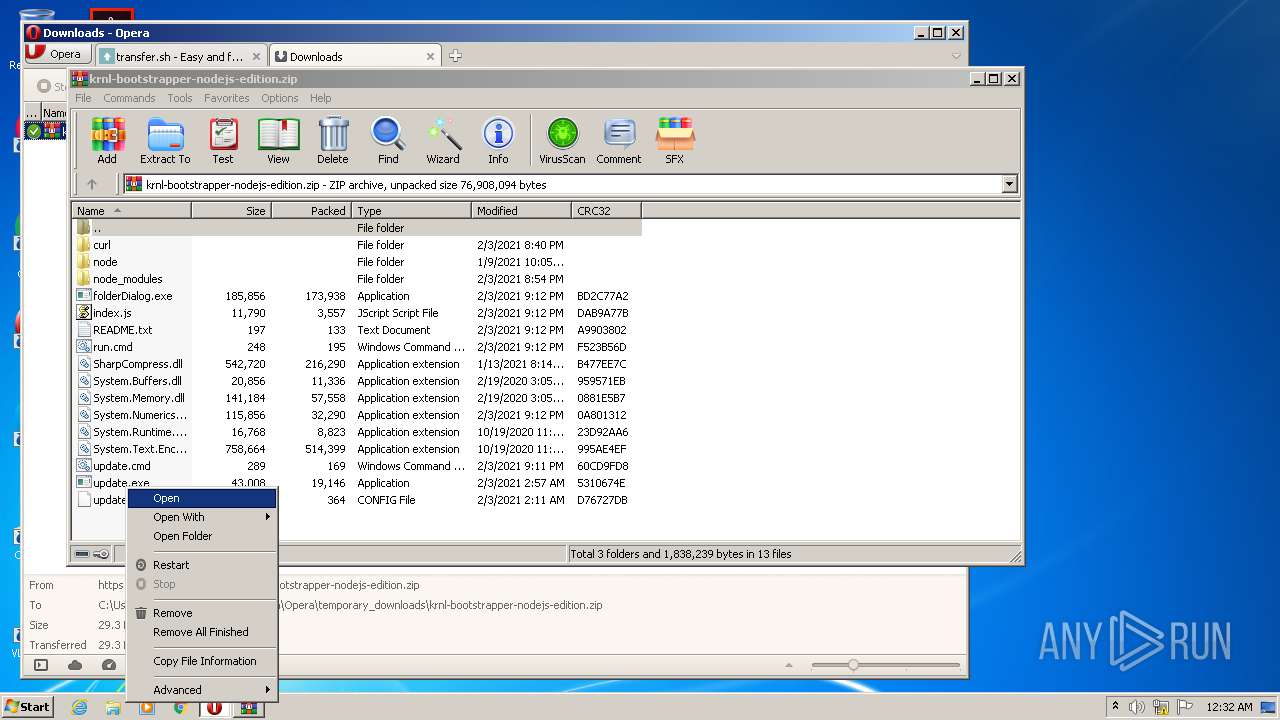
Task: Choose Remove in the context menu
Action: tap(202, 613)
